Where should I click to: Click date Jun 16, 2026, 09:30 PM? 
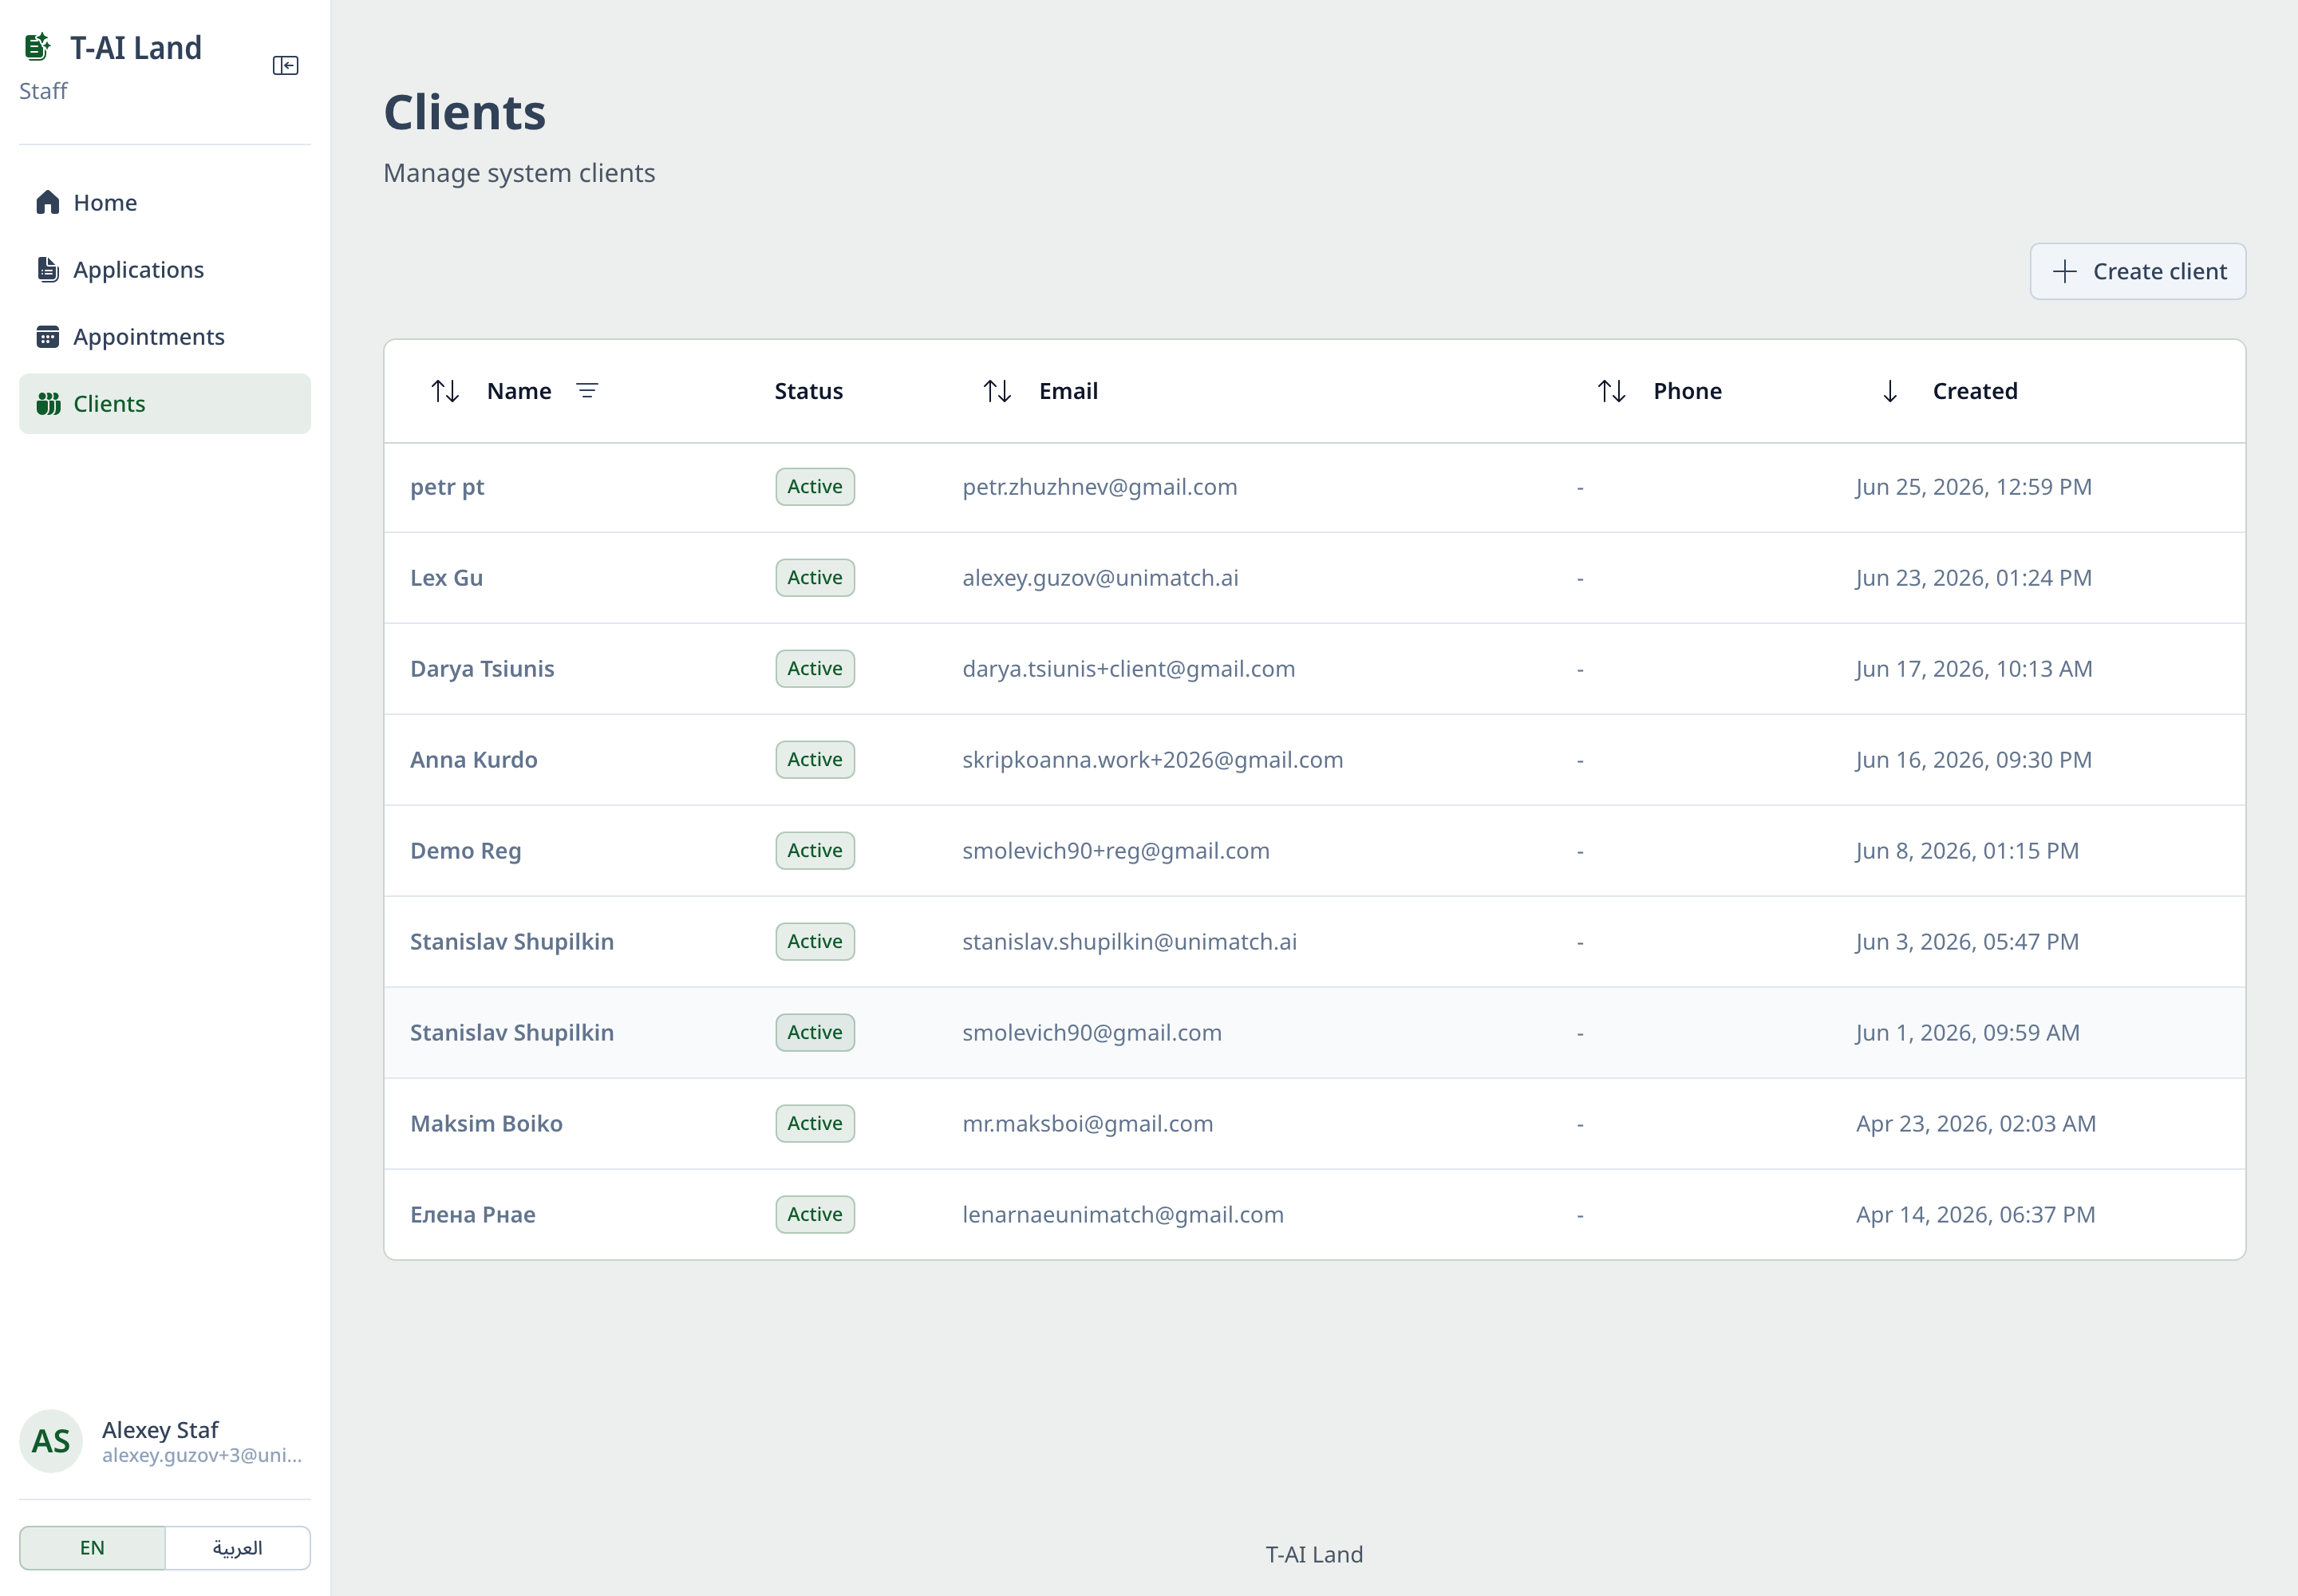coord(1974,760)
